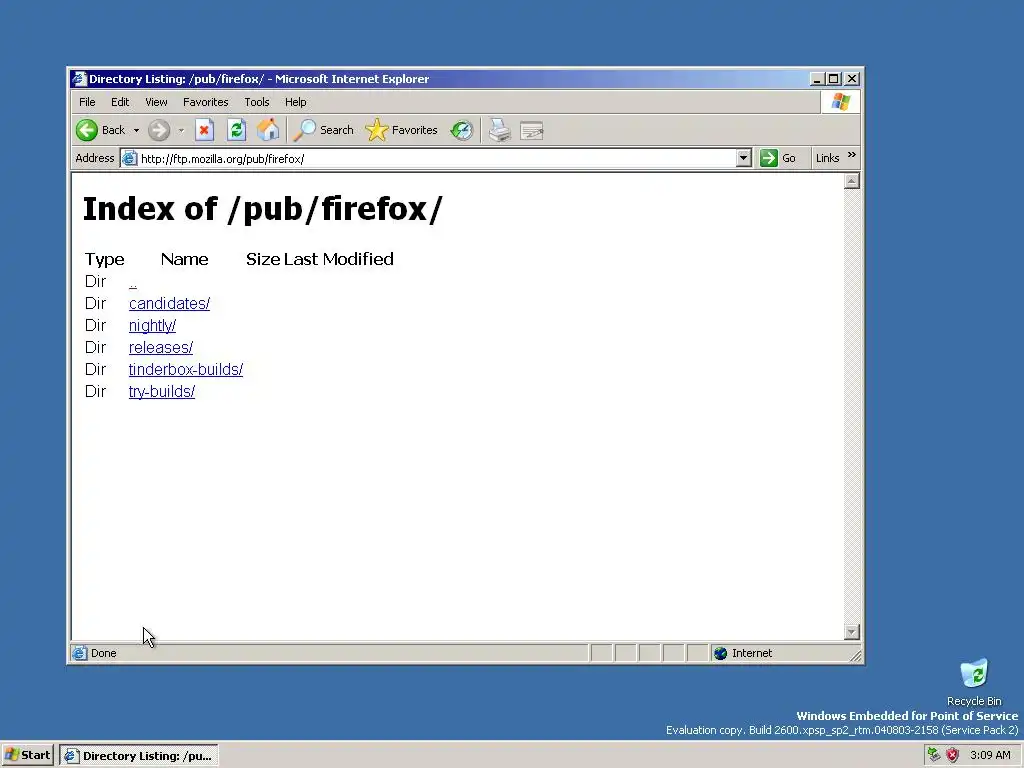Open the releases/ directory link

[161, 347]
